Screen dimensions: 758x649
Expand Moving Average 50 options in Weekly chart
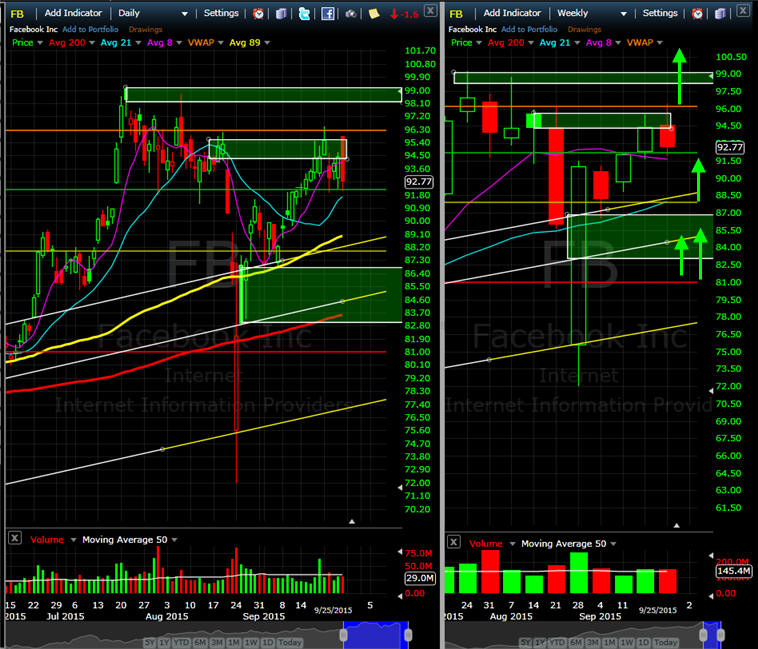(613, 544)
